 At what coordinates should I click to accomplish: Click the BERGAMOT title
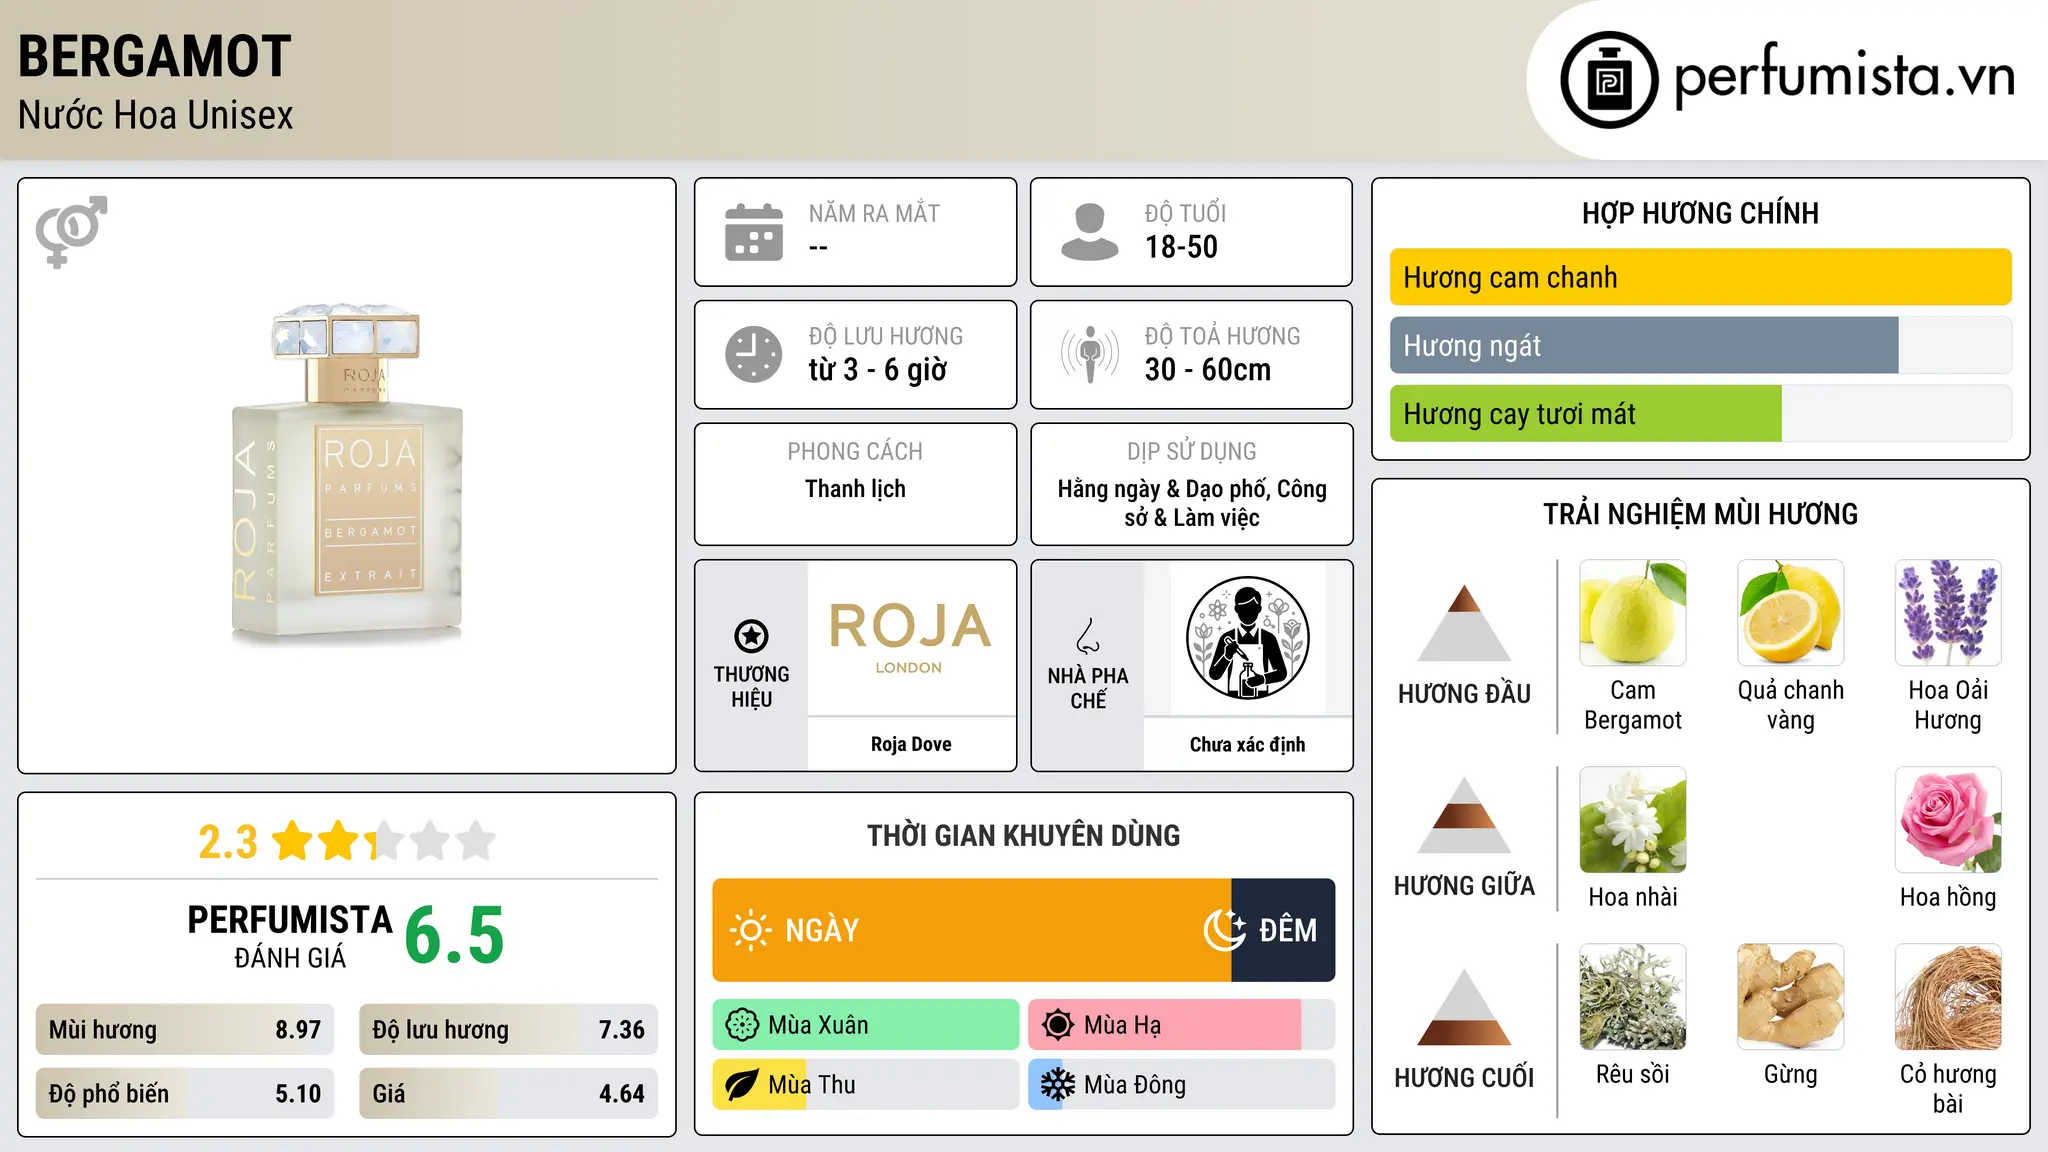point(155,56)
